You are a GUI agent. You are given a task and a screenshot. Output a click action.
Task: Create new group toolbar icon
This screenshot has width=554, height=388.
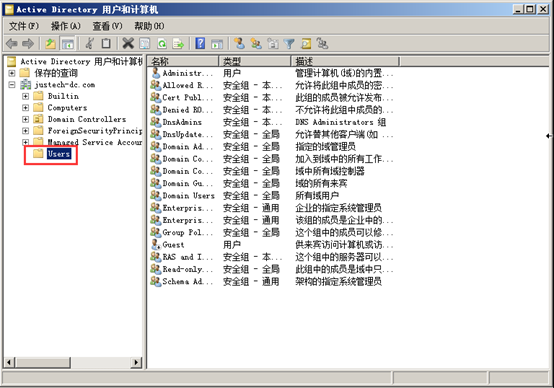256,44
